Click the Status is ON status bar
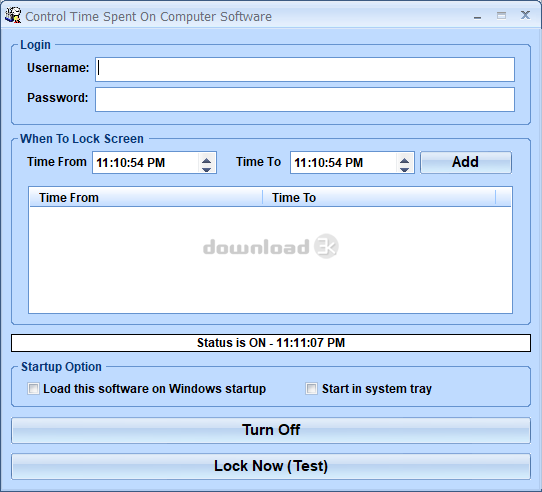542x492 pixels. [271, 343]
